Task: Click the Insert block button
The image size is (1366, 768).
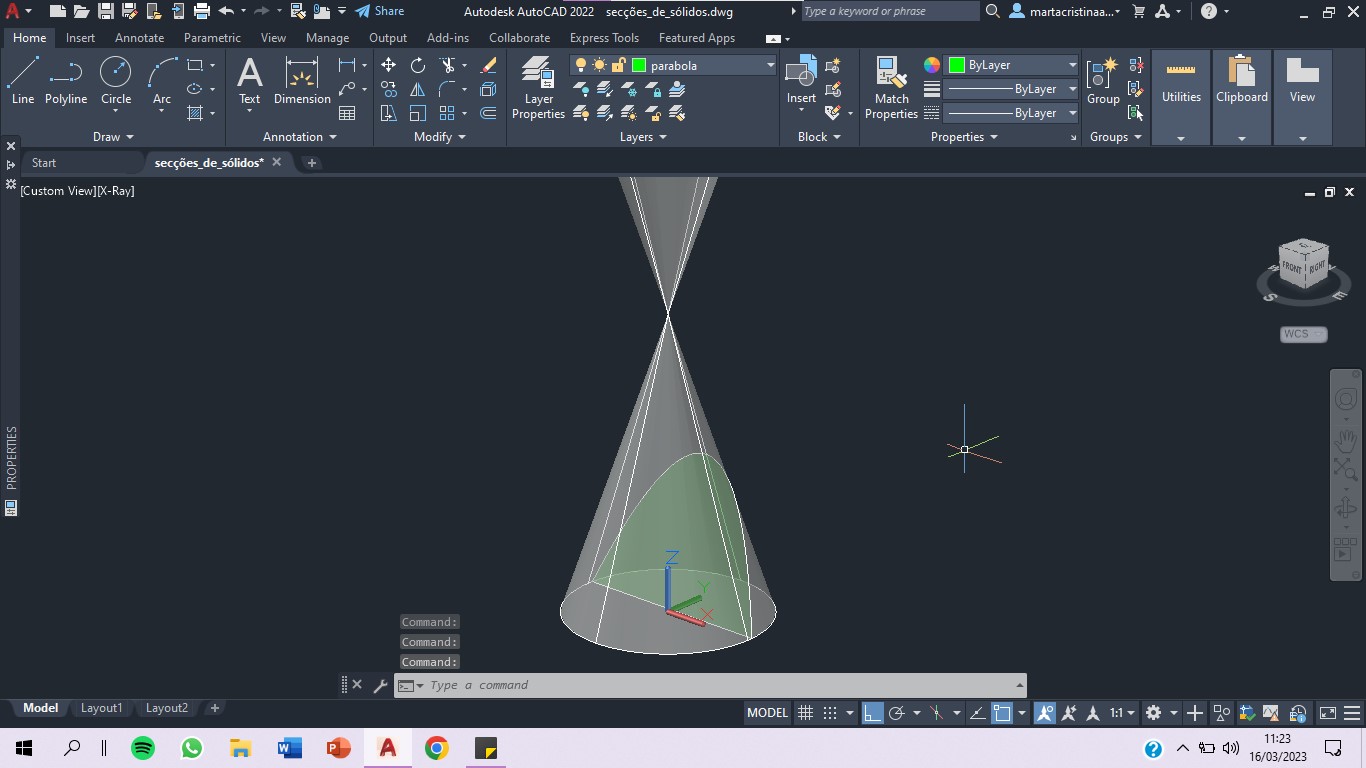Action: click(x=801, y=80)
